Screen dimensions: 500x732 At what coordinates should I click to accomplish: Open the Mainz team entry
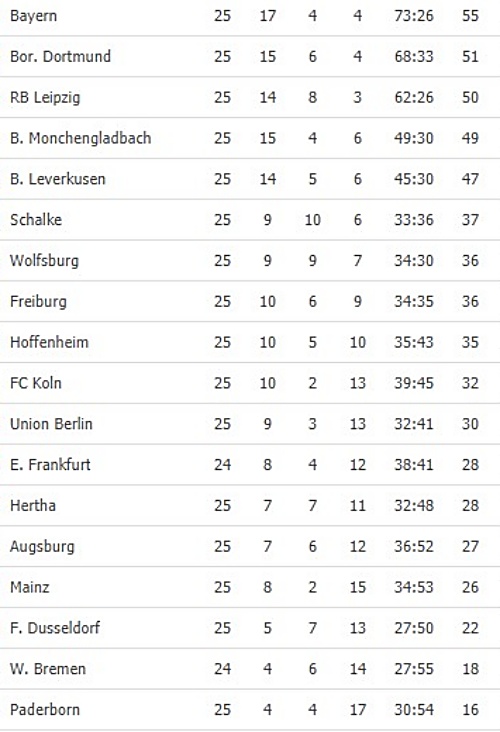(30, 587)
